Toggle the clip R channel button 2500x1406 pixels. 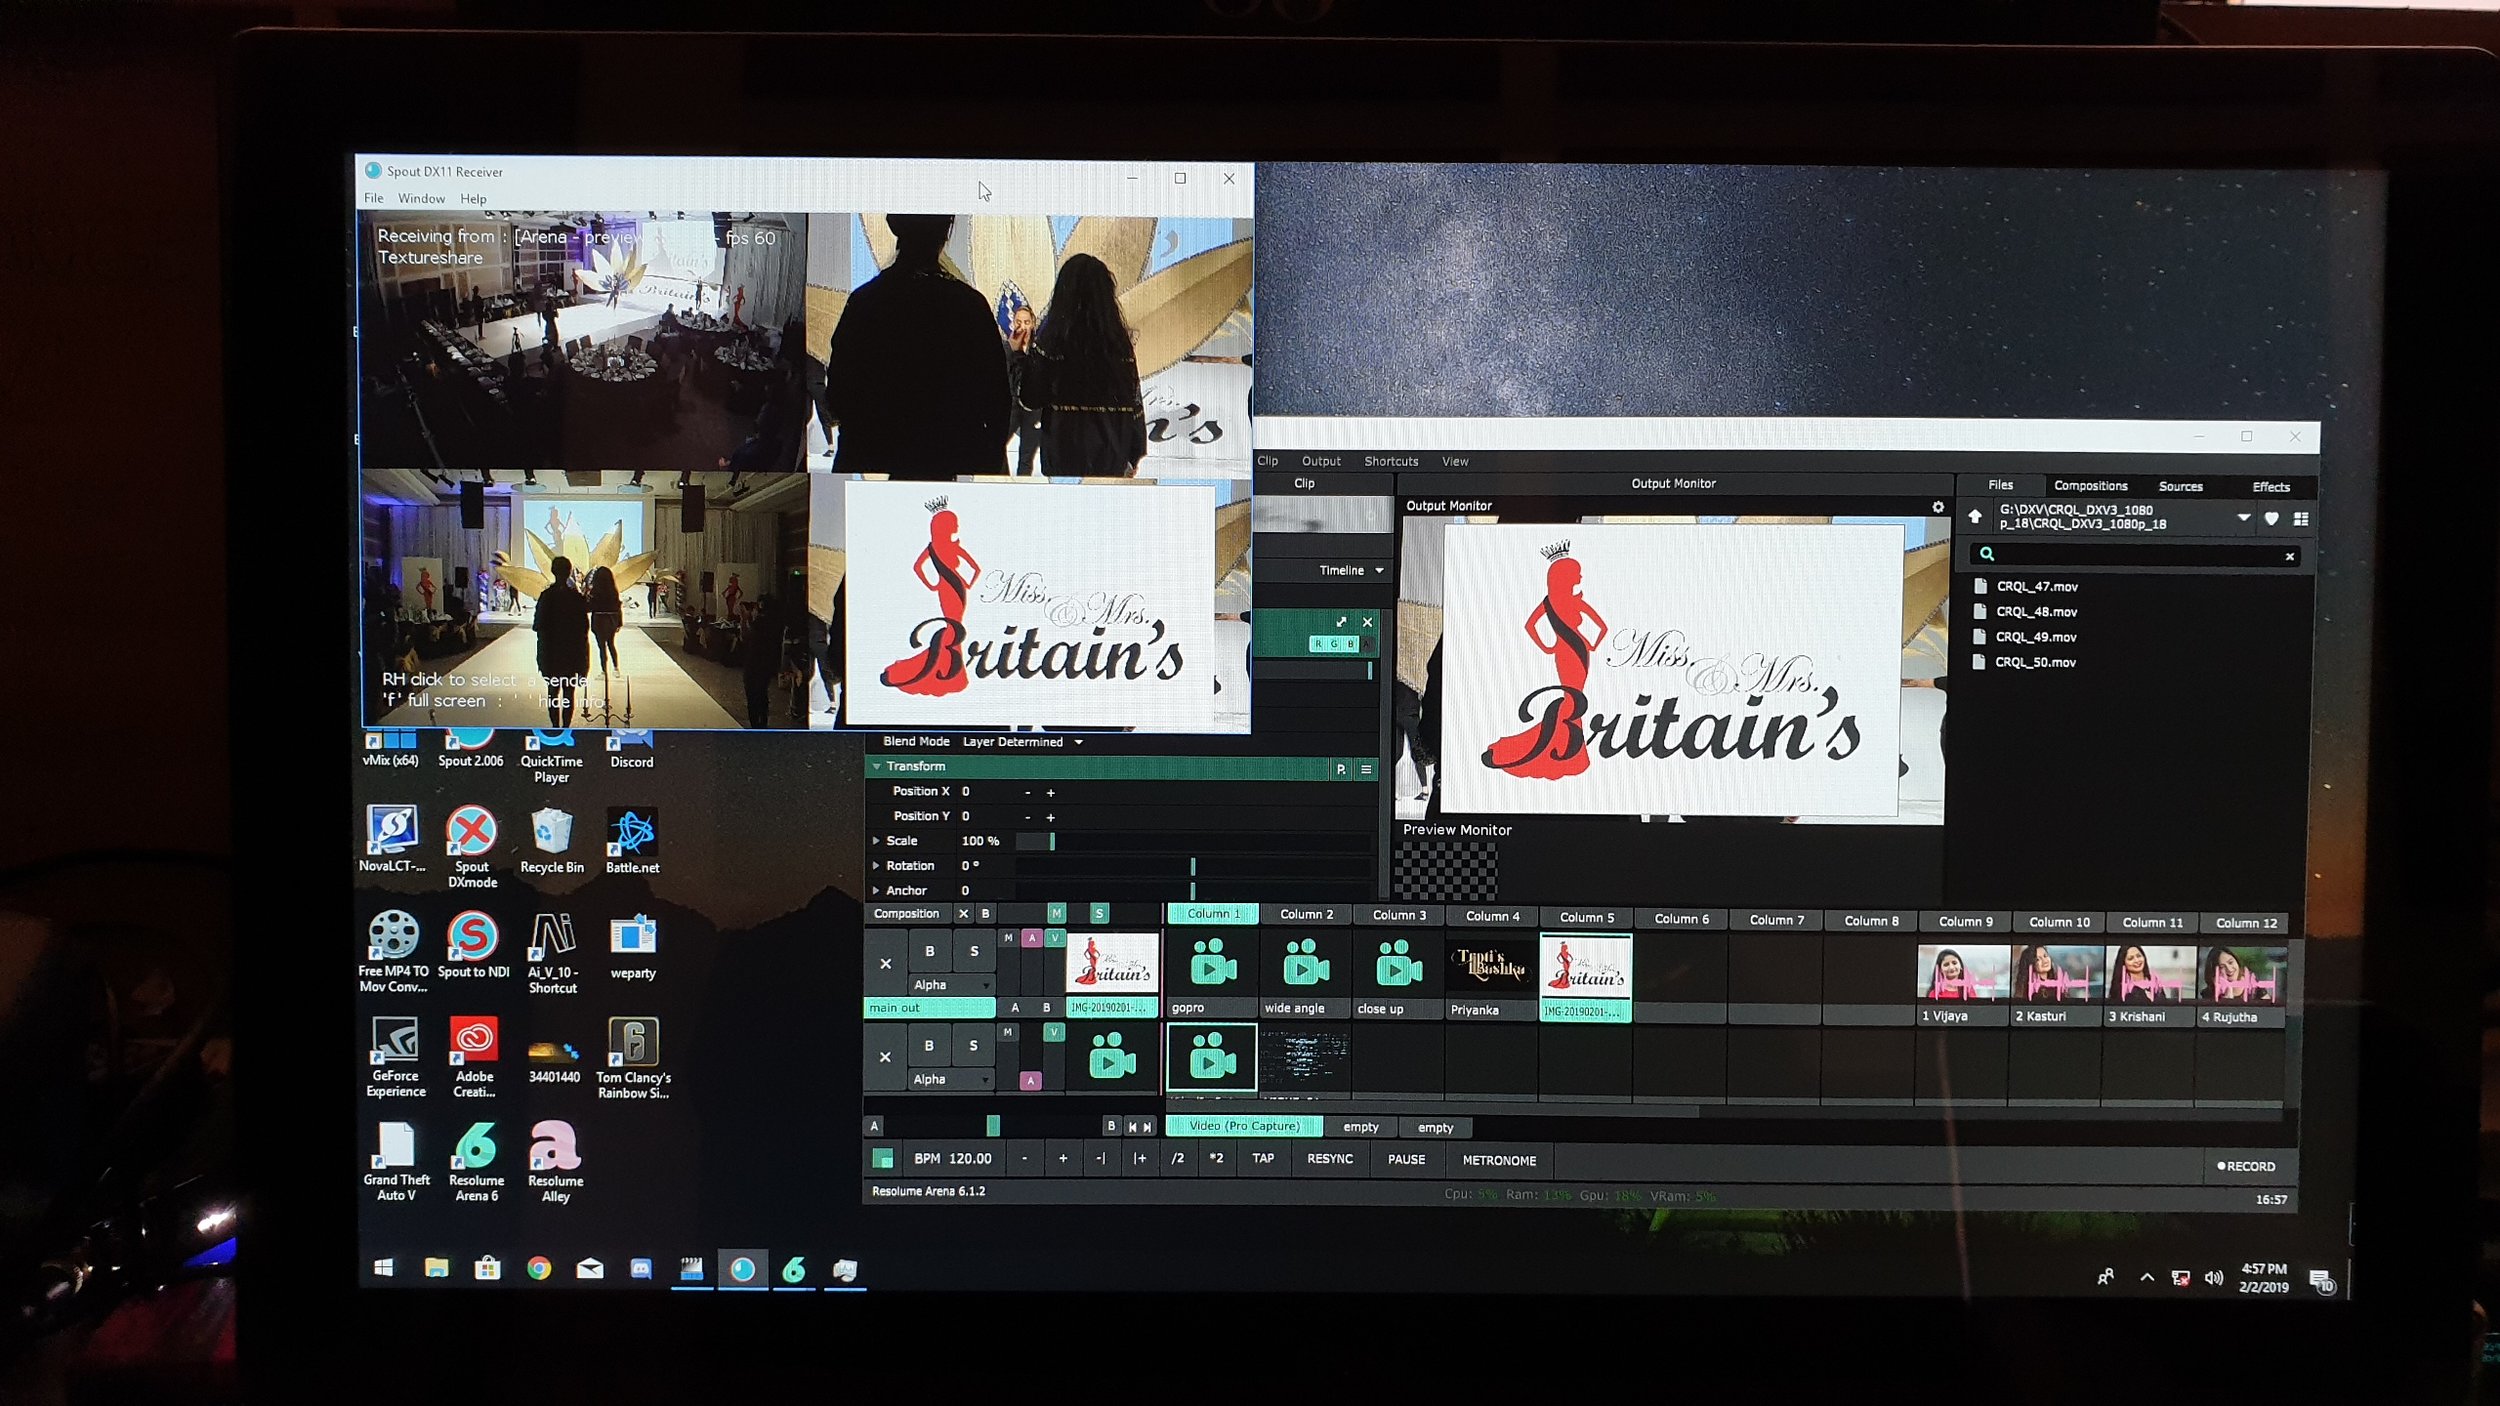[1319, 644]
